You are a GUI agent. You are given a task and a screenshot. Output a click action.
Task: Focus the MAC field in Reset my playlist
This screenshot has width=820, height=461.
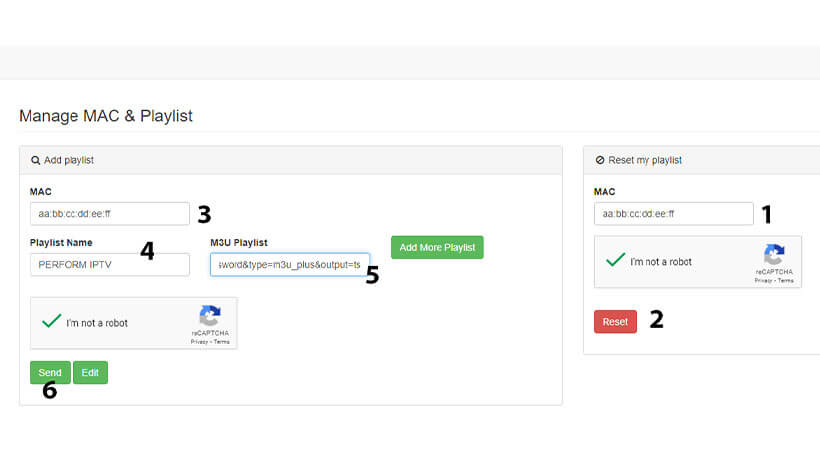tap(674, 214)
